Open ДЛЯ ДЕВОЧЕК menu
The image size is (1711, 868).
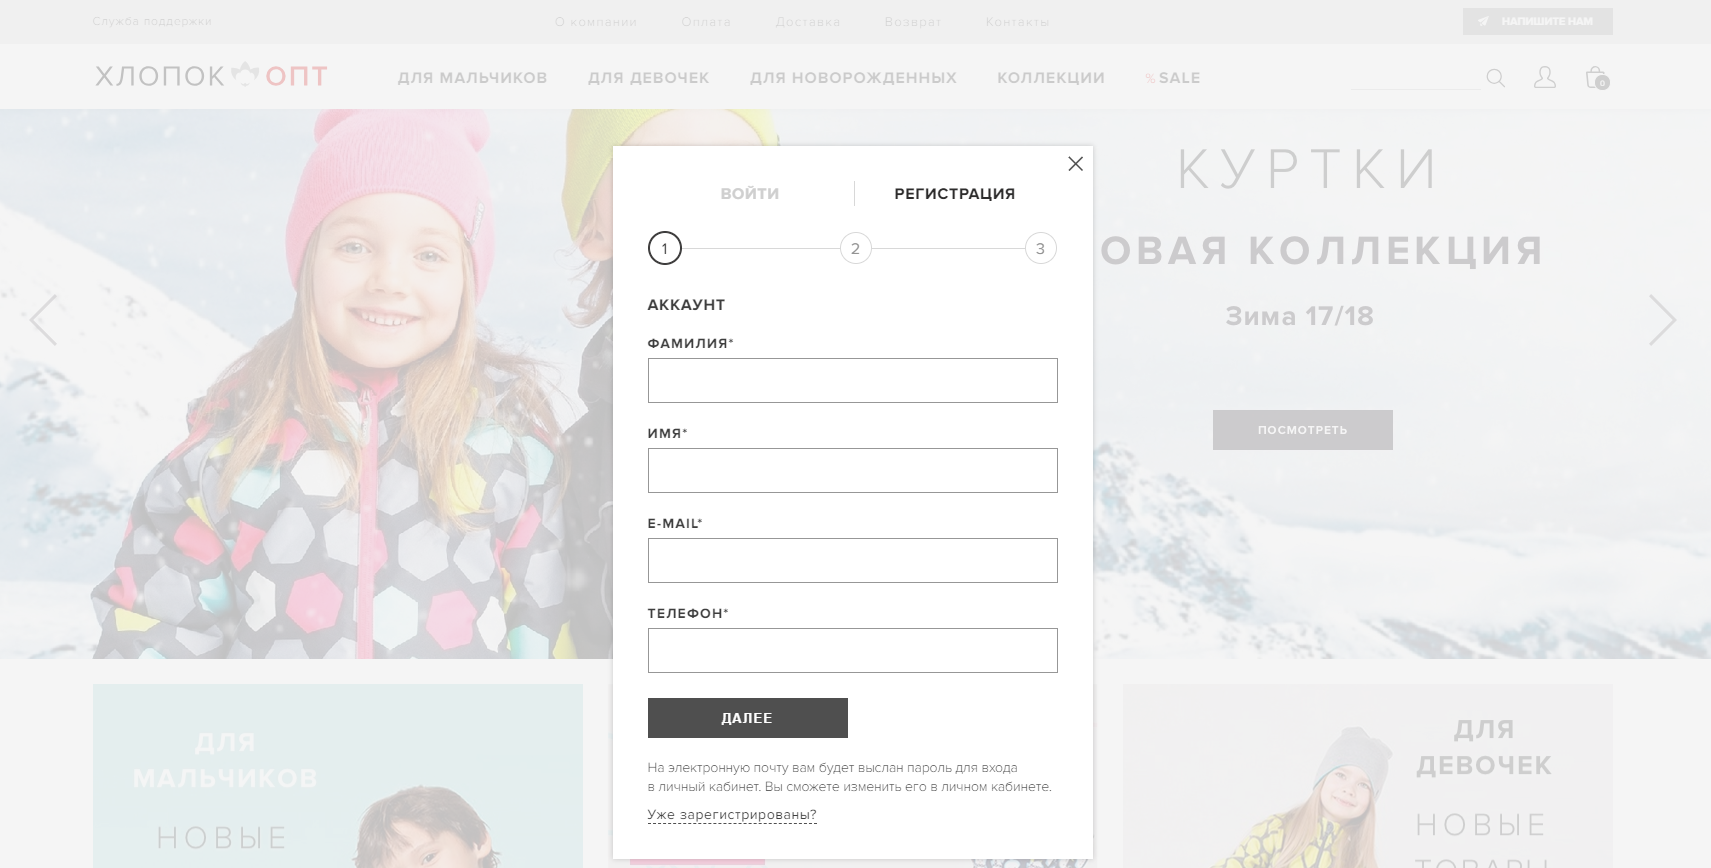coord(648,78)
